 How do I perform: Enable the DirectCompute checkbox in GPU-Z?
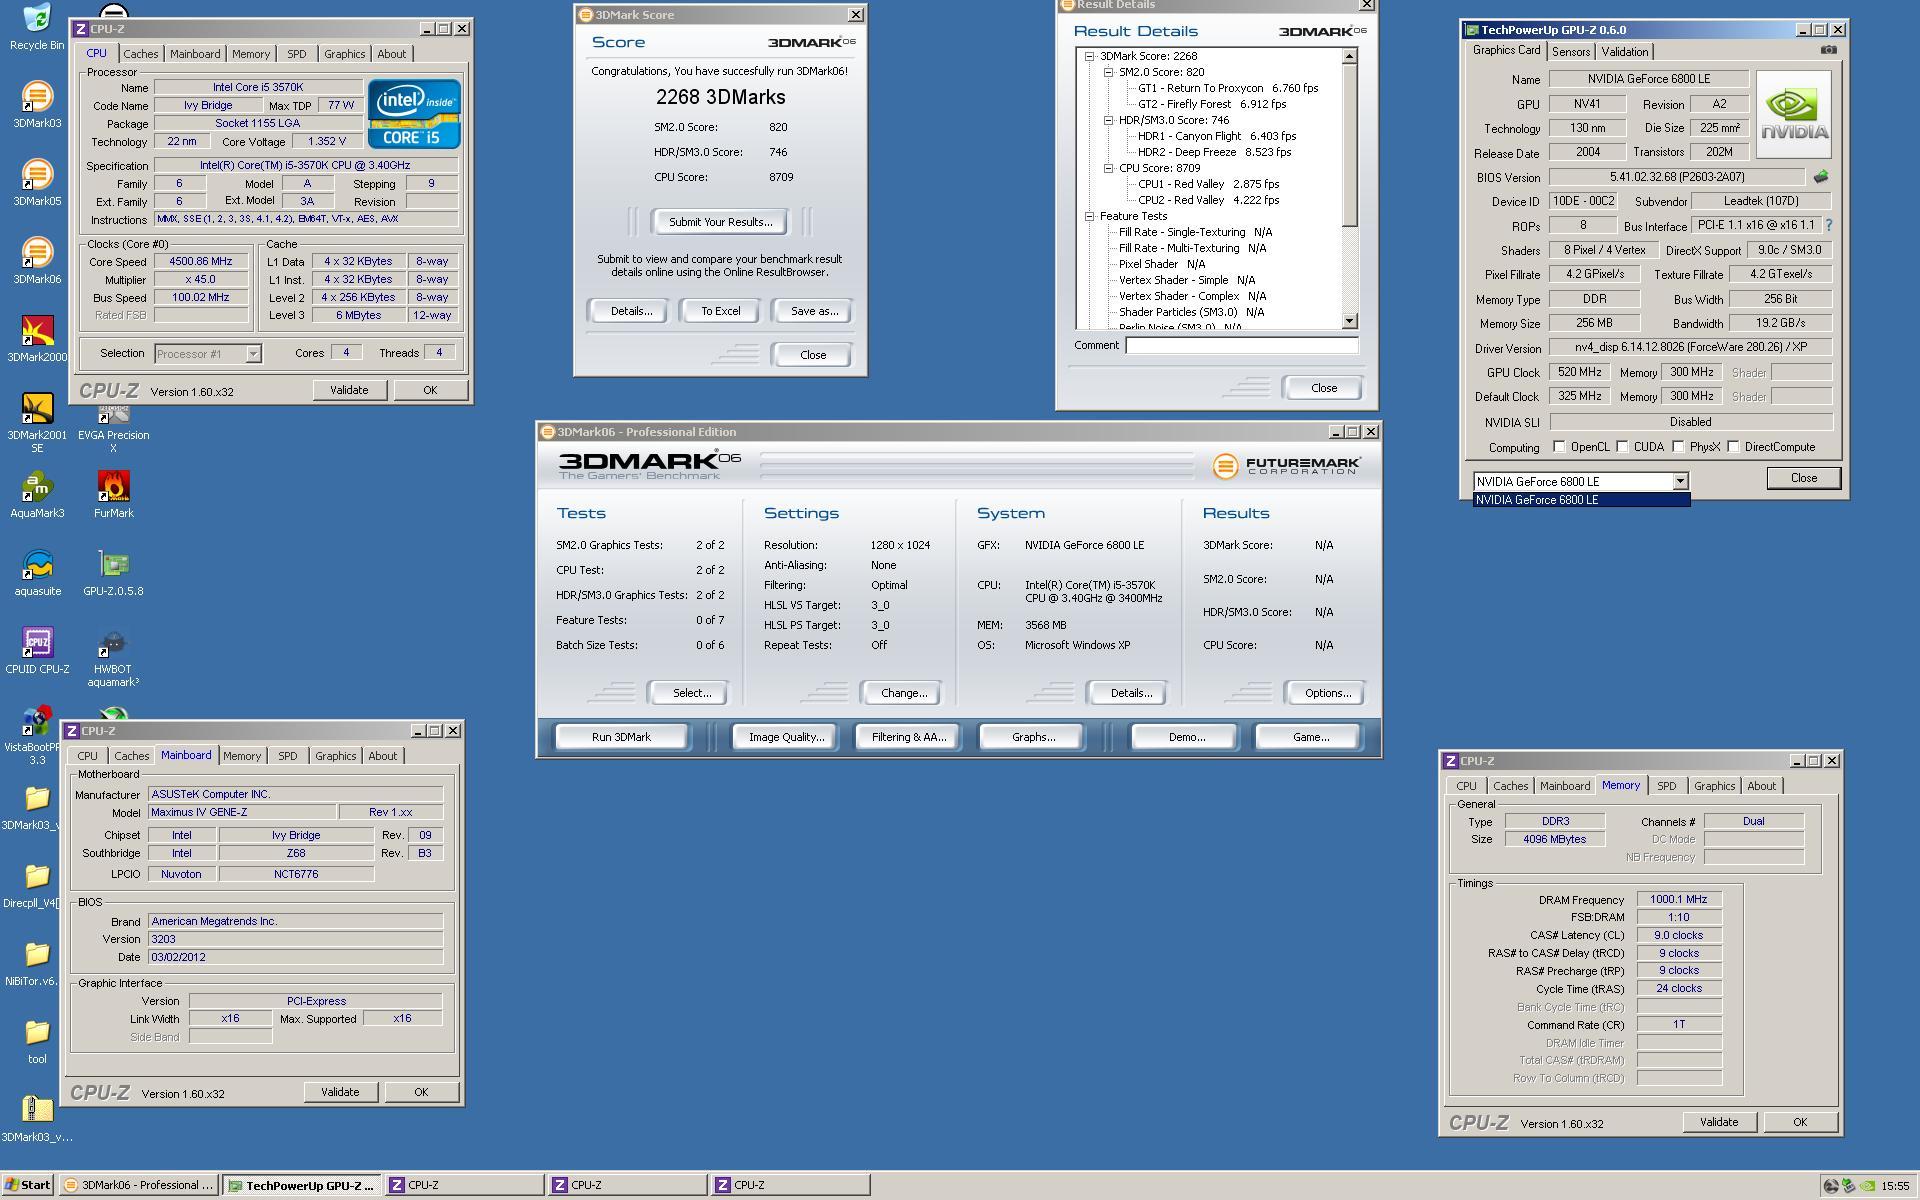pos(1733,447)
